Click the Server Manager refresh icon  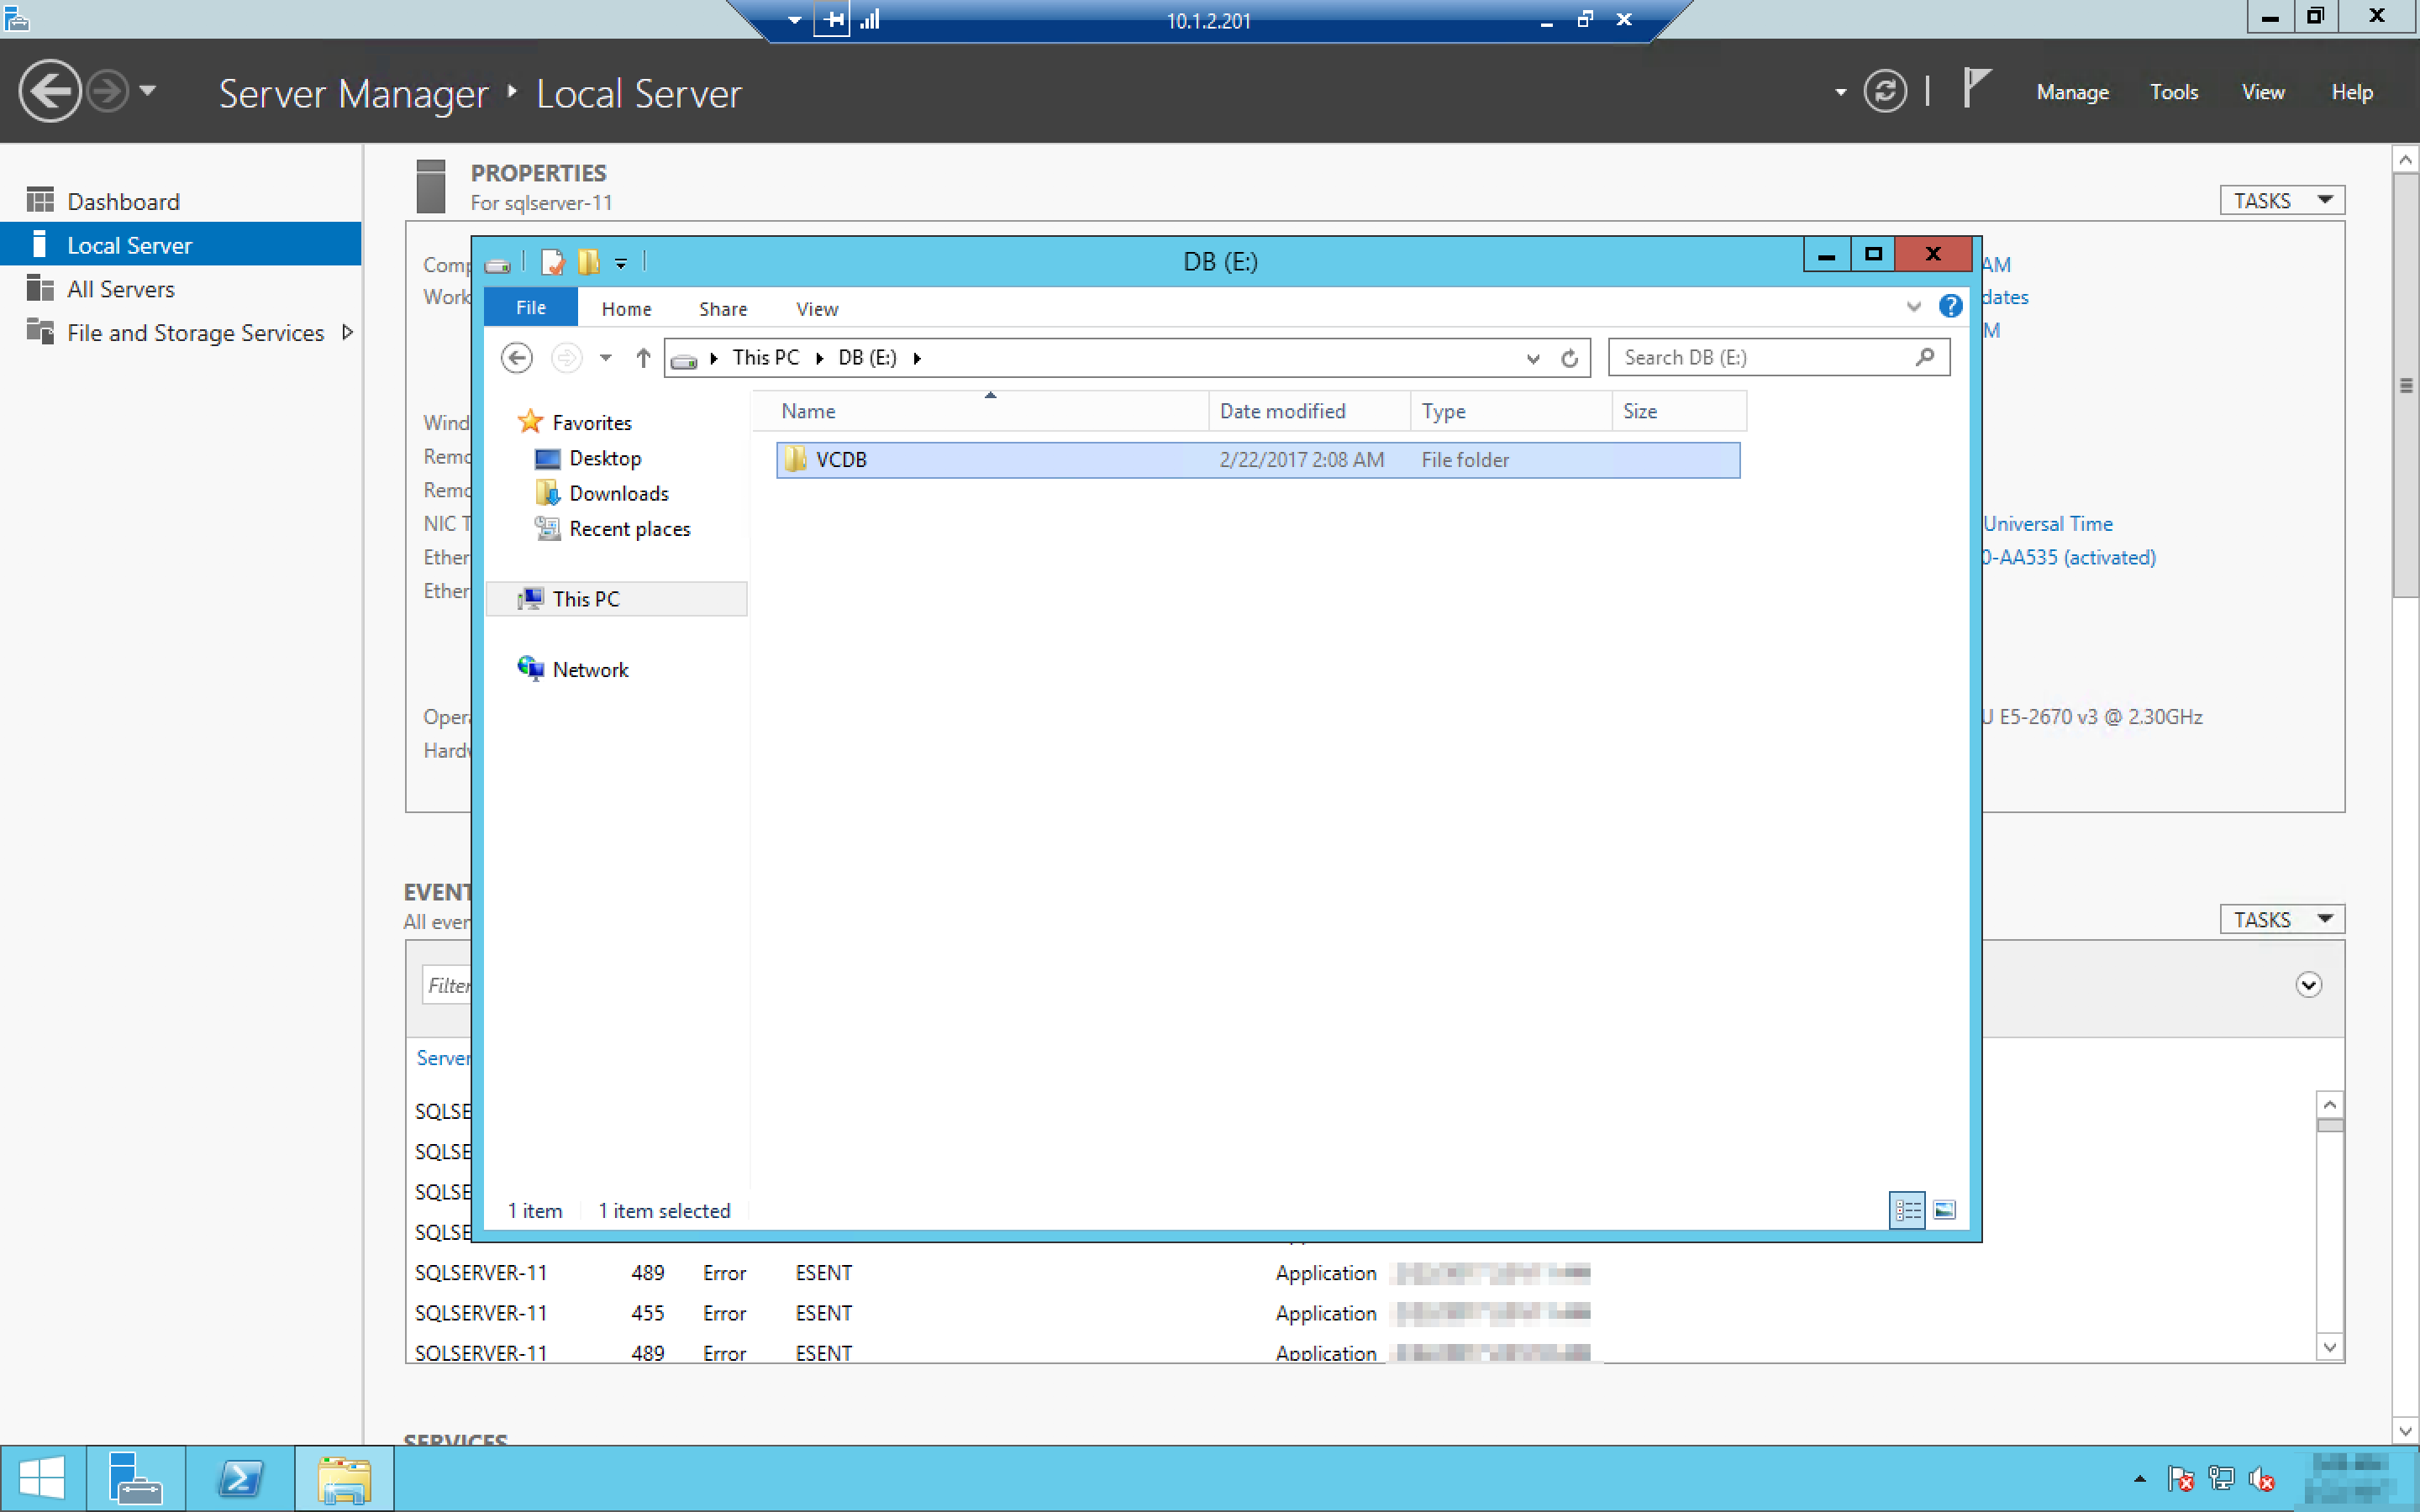[1884, 92]
